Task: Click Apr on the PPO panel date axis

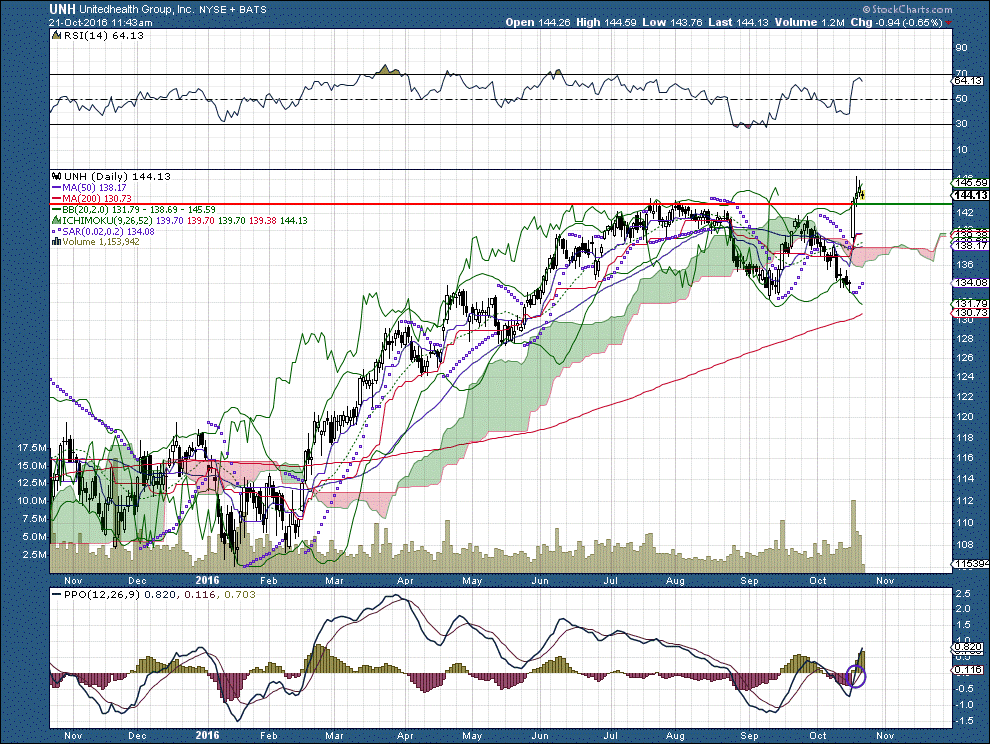Action: click(x=405, y=736)
